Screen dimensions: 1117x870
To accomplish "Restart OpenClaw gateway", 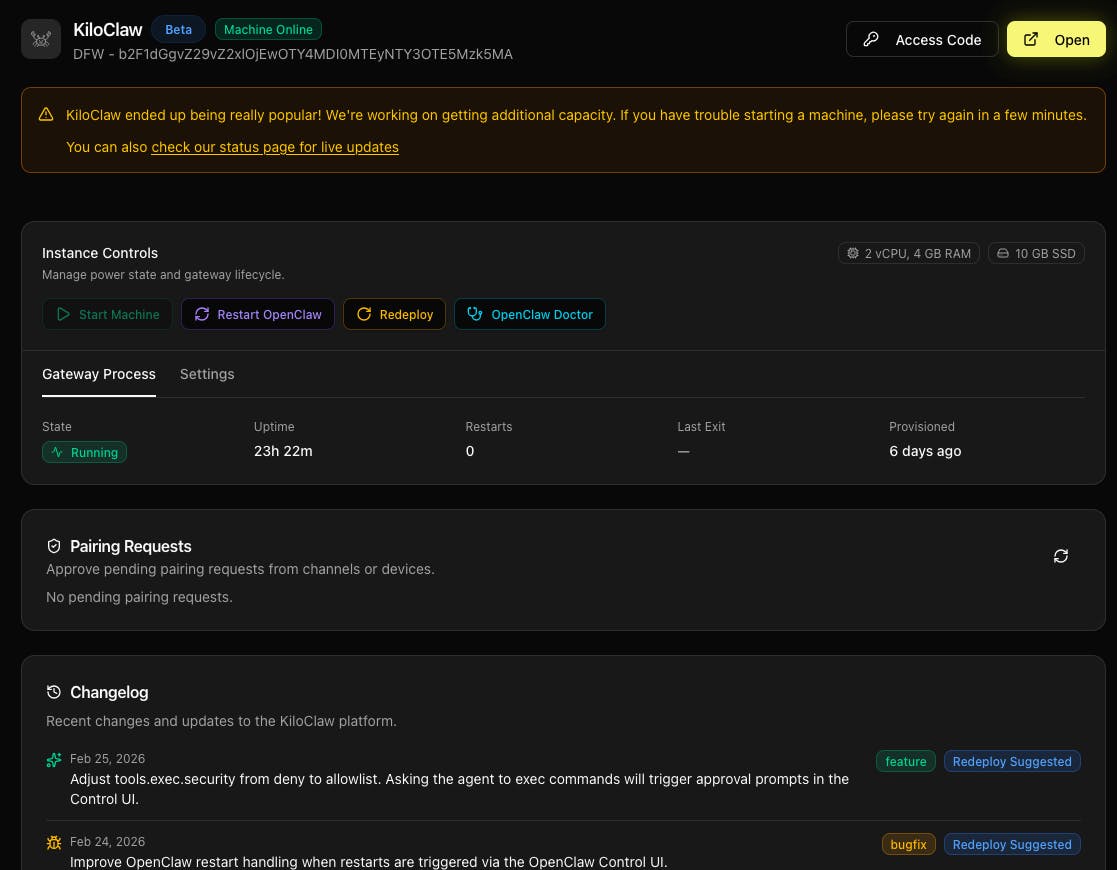I will (x=257, y=314).
